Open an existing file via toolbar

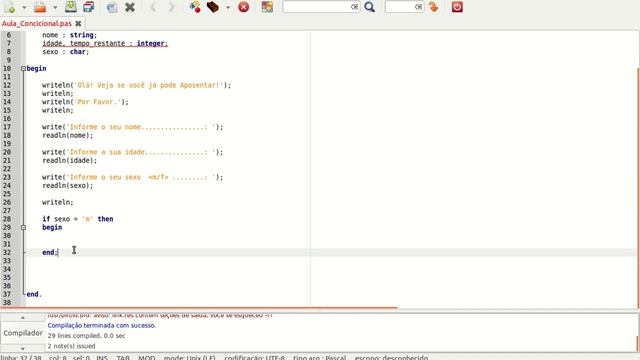pyautogui.click(x=40, y=7)
